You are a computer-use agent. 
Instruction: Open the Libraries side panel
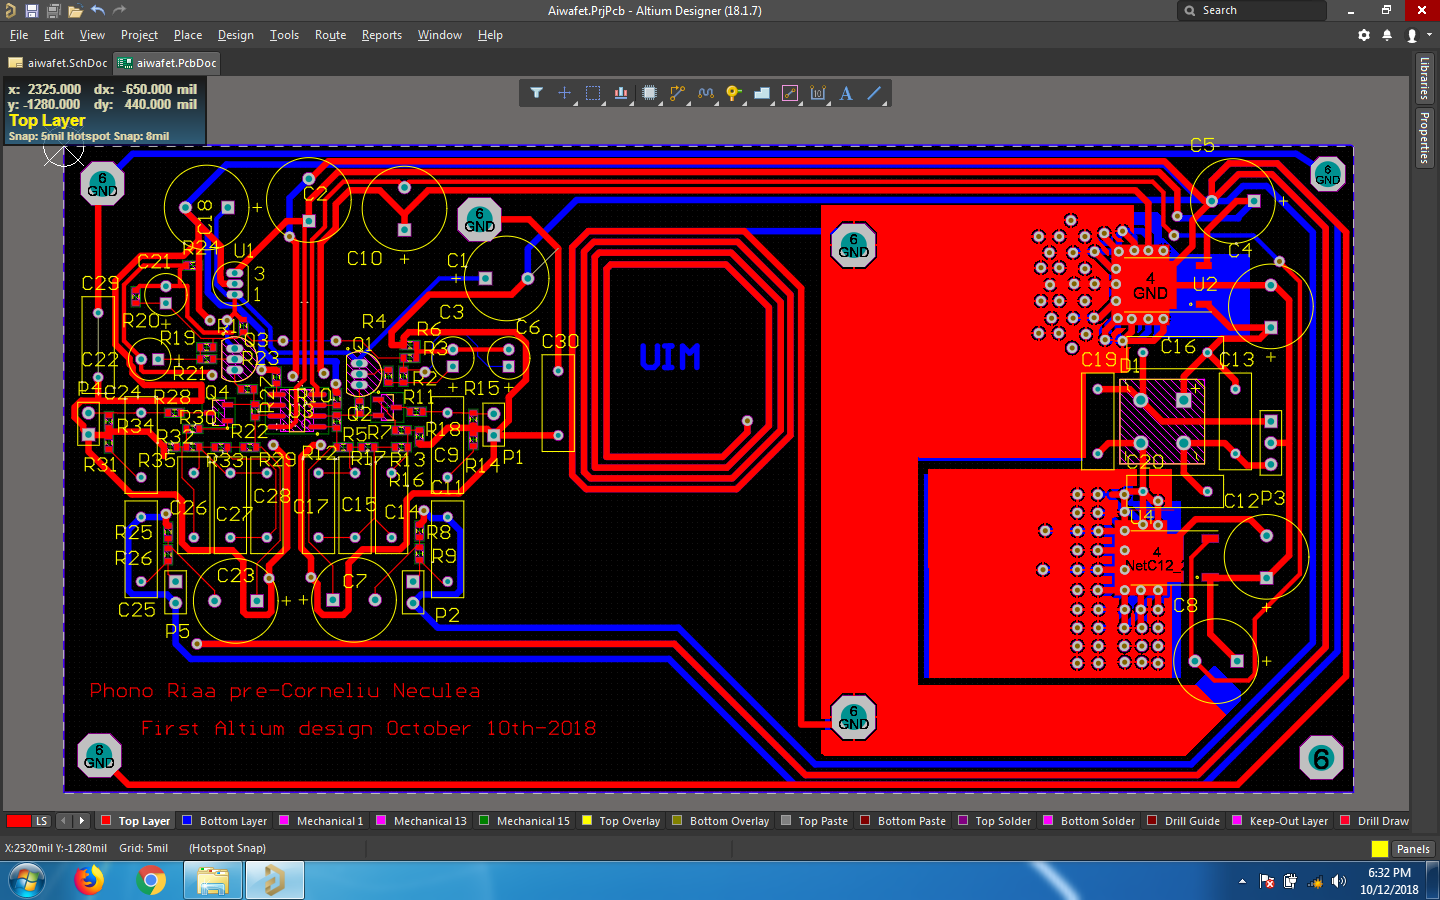point(1425,78)
